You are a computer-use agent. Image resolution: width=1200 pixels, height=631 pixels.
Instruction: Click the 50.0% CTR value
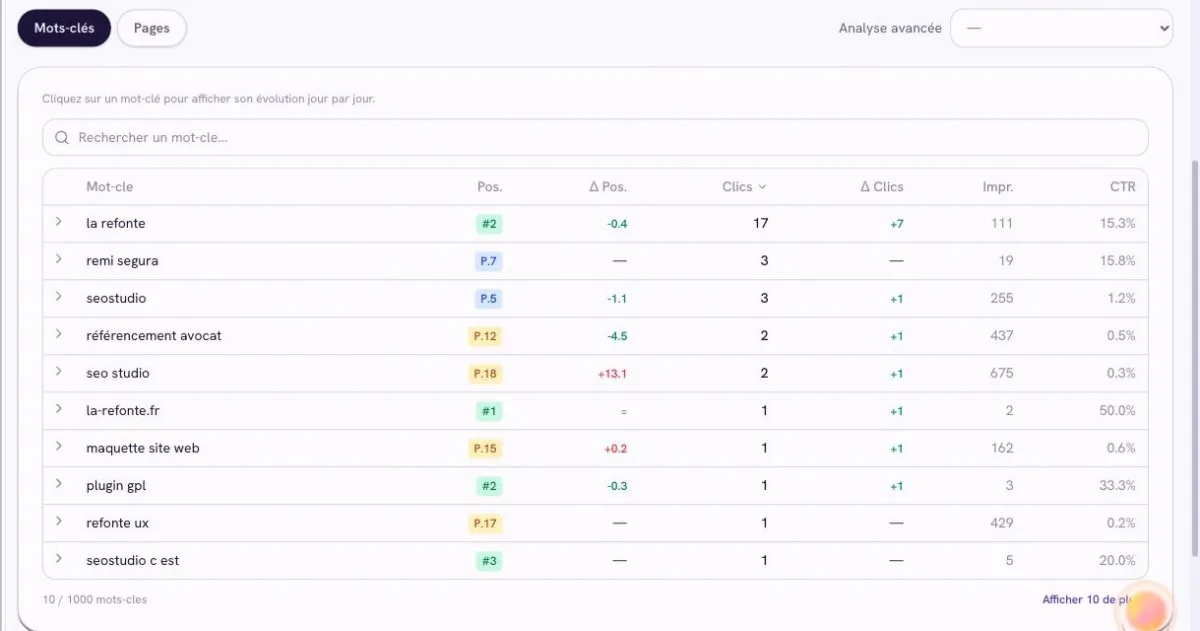pos(1118,411)
